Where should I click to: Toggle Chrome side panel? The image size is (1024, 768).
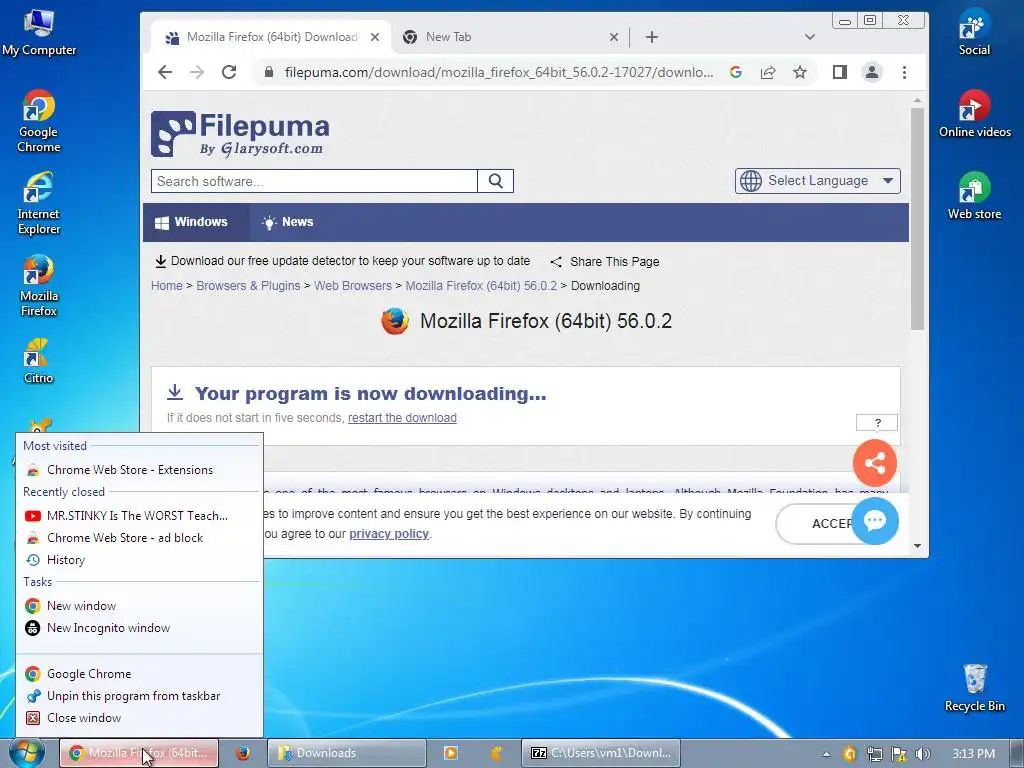tap(840, 72)
